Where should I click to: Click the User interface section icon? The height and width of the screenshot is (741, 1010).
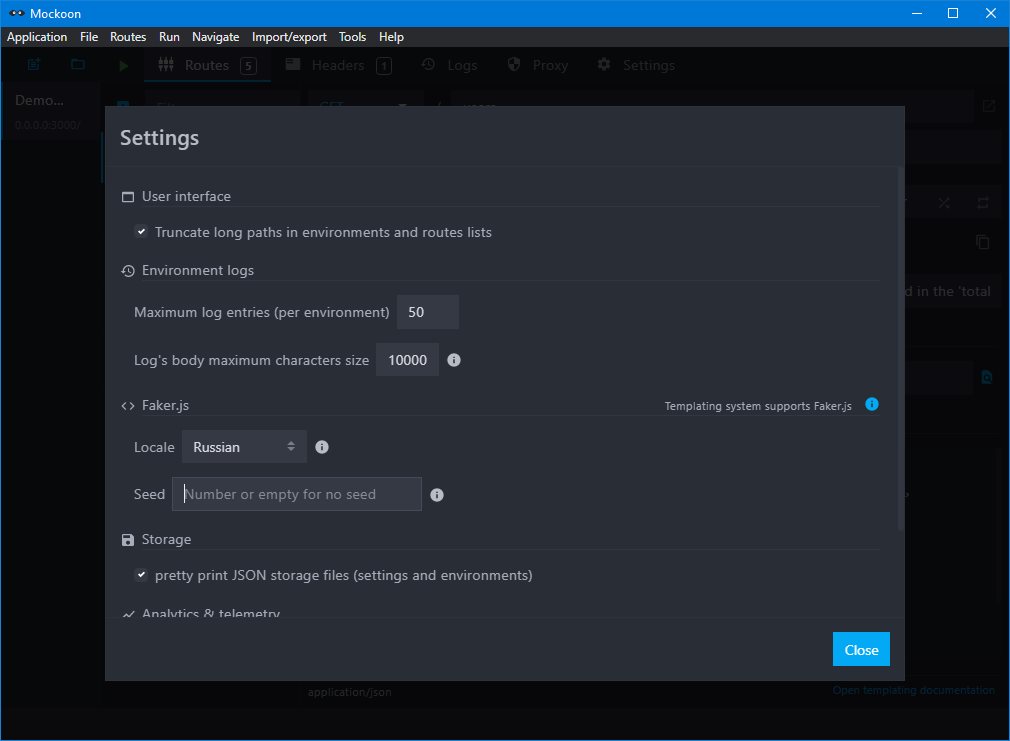tap(128, 197)
